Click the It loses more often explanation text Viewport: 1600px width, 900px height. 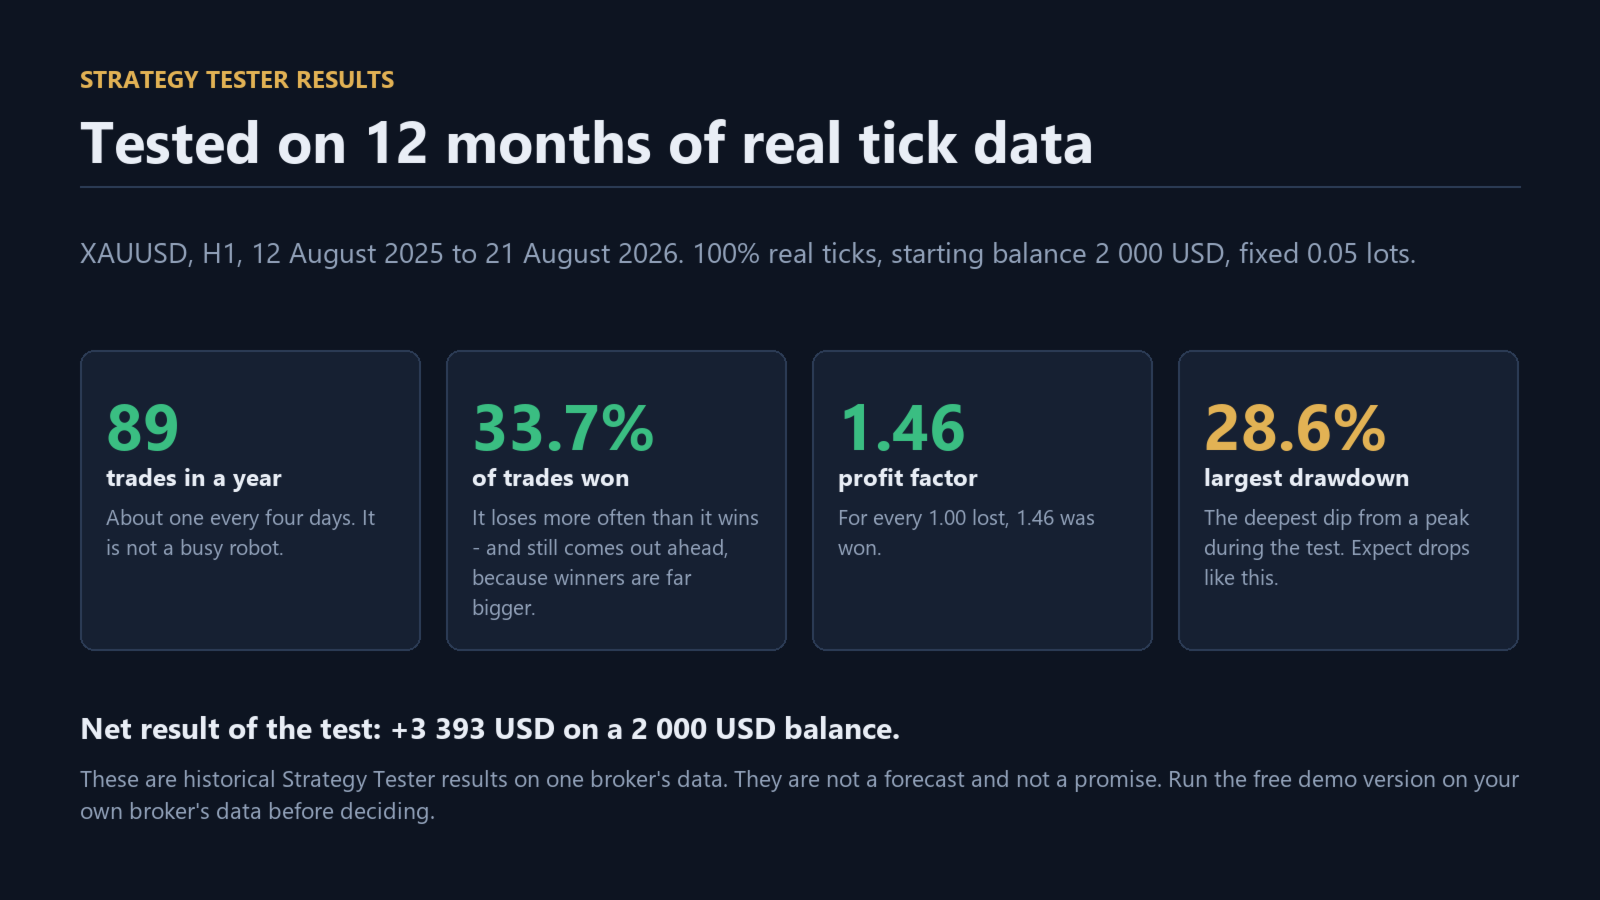pyautogui.click(x=615, y=563)
